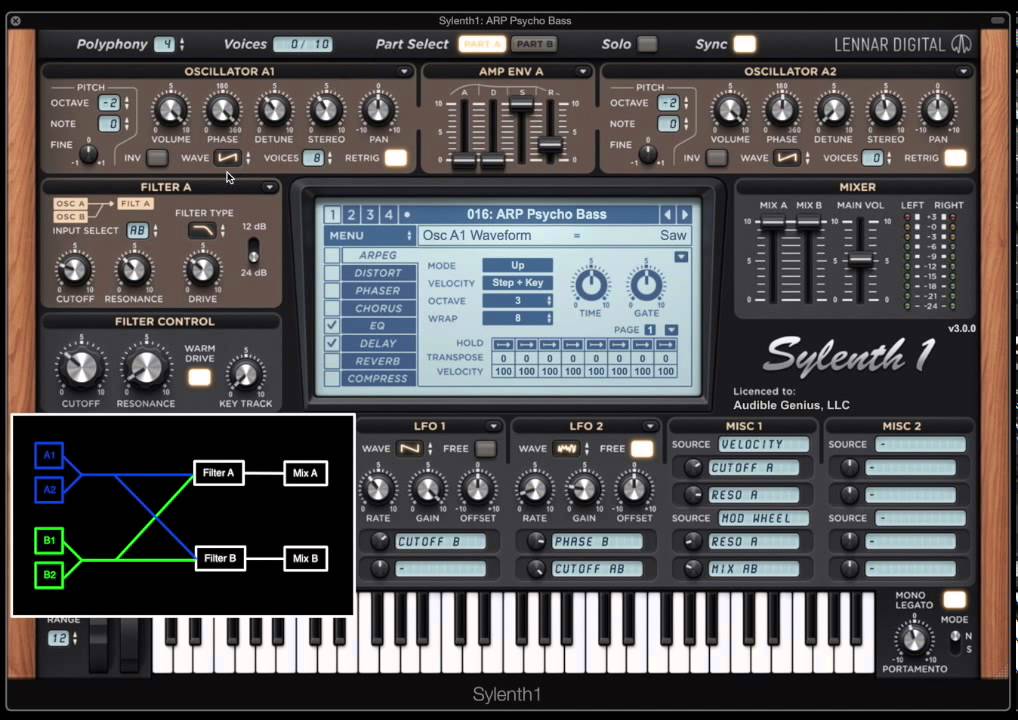Click the LFO 2 Gain knob
Screen dimensions: 1018x720
click(583, 490)
